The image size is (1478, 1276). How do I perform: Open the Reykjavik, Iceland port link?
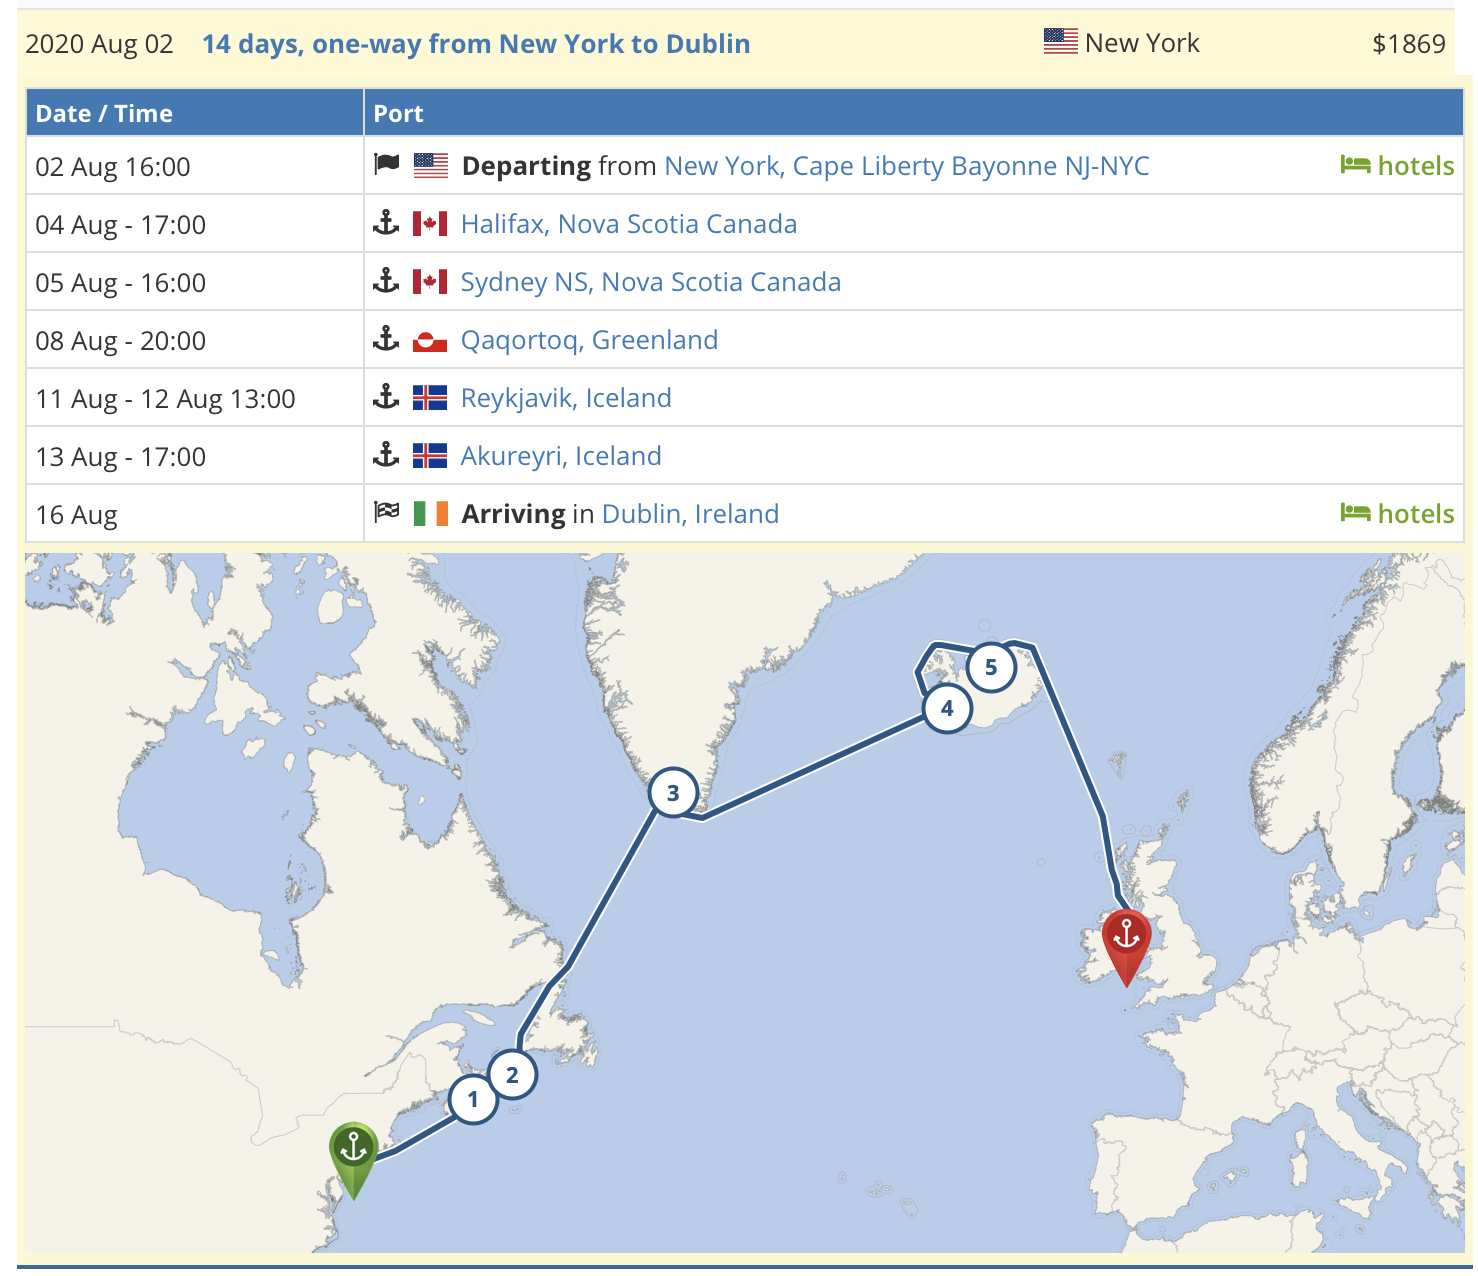tap(566, 397)
